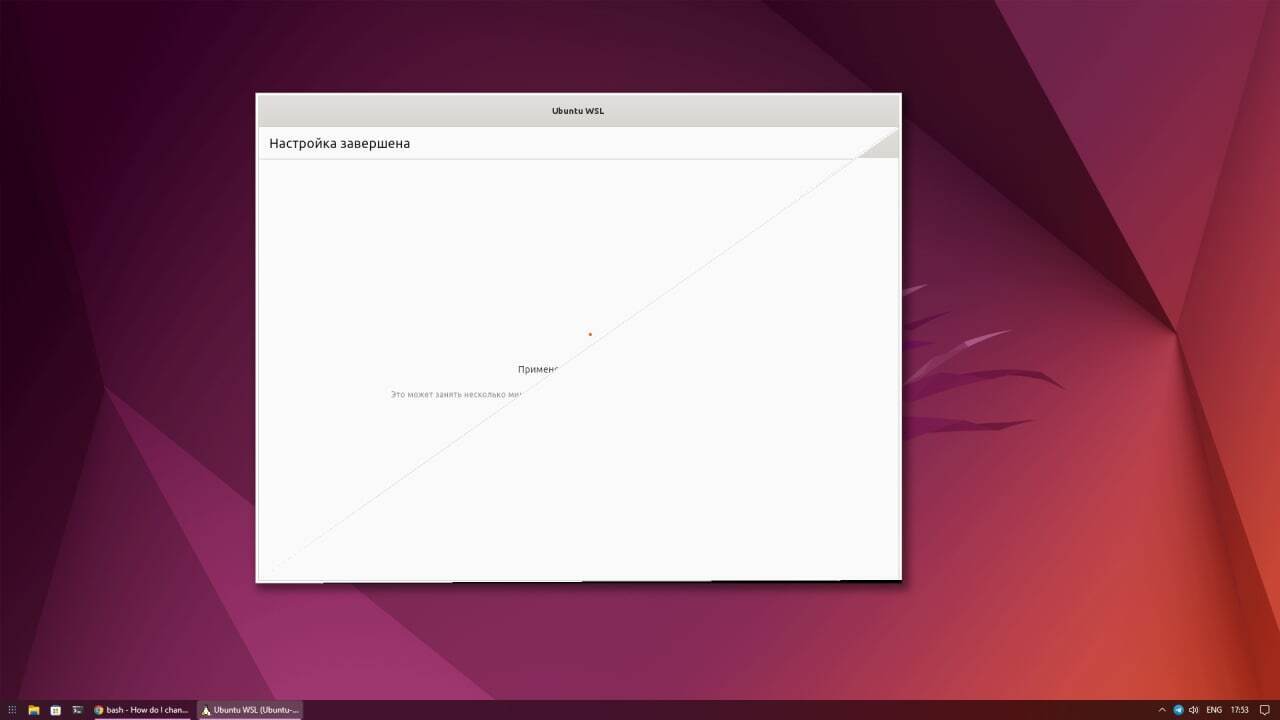This screenshot has height=720, width=1280.
Task: Open the clock showing 17:53
Action: (1240, 710)
